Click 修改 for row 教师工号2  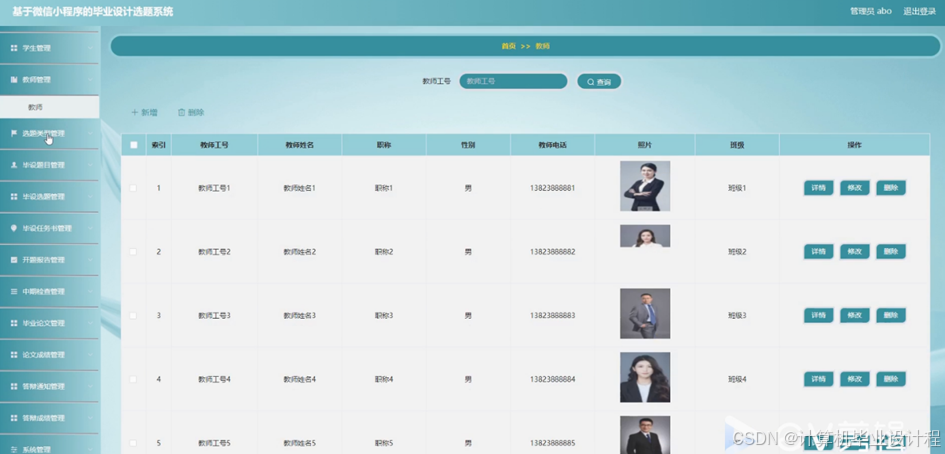click(855, 252)
